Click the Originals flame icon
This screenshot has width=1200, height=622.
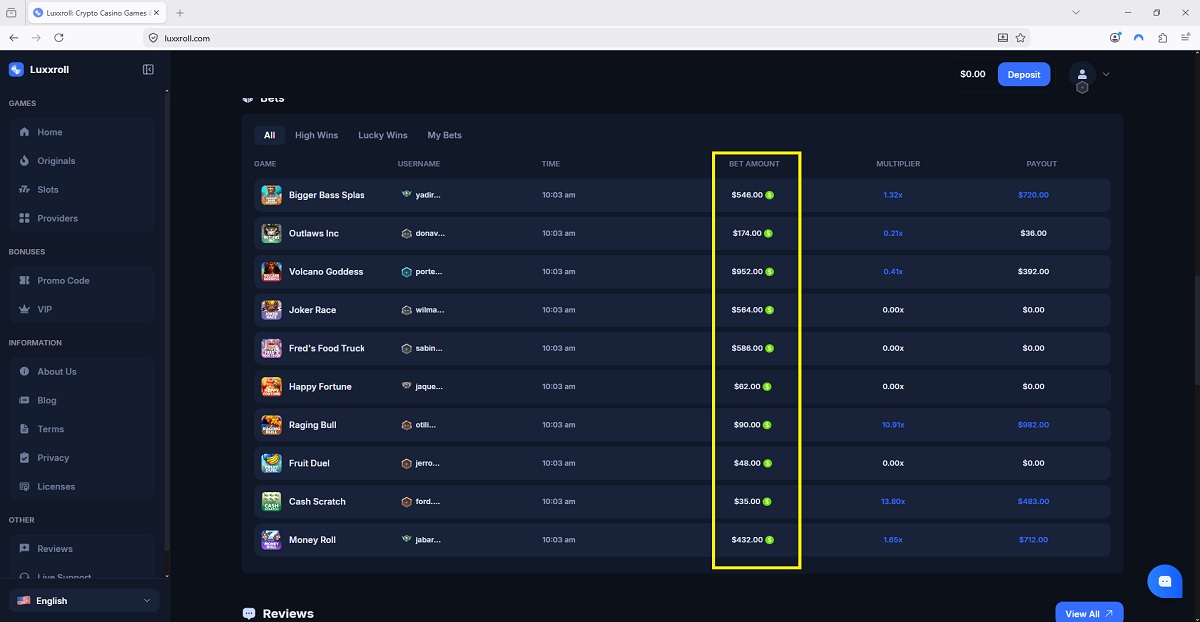pyautogui.click(x=25, y=161)
